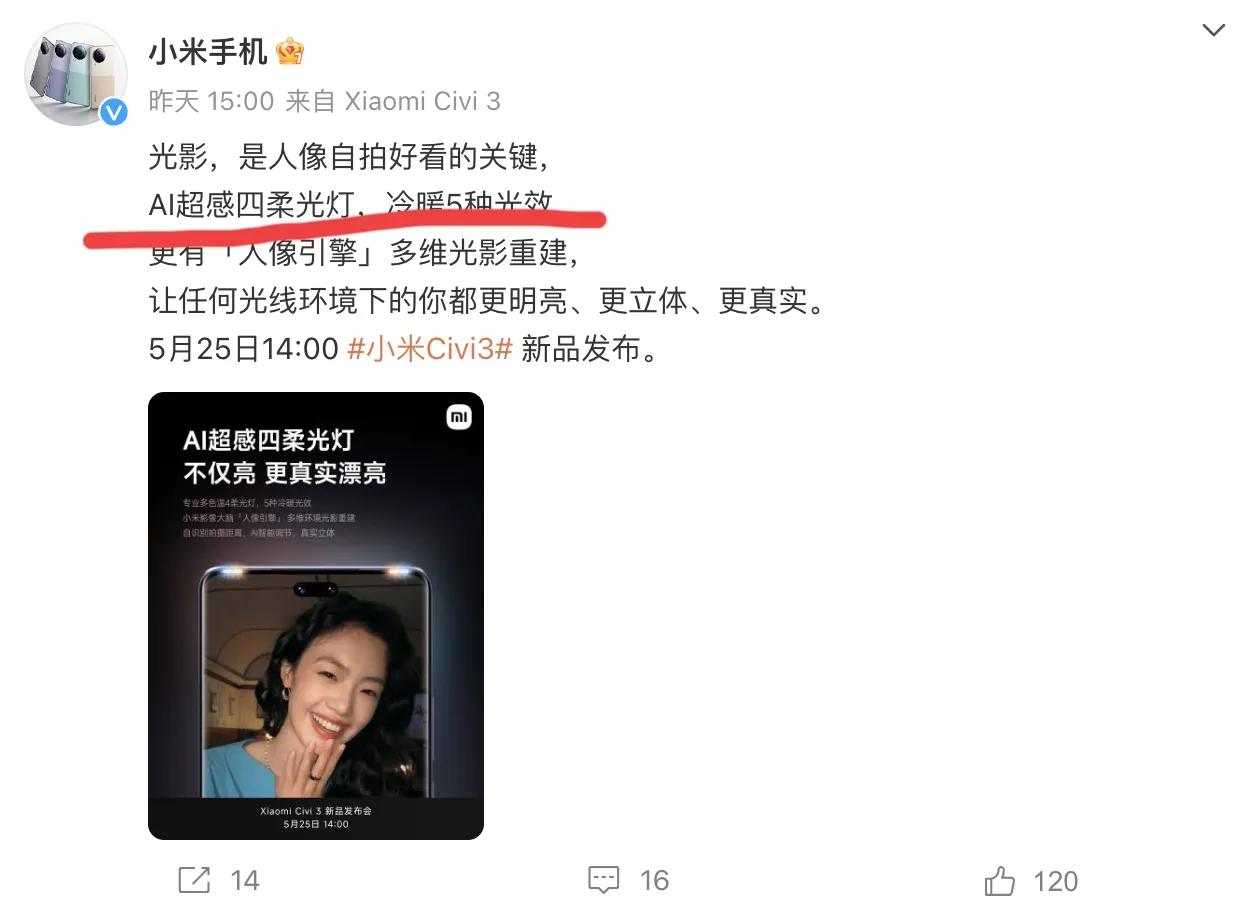Click the blue verified badge on avatar
Image resolution: width=1258 pixels, height=920 pixels.
(x=114, y=113)
